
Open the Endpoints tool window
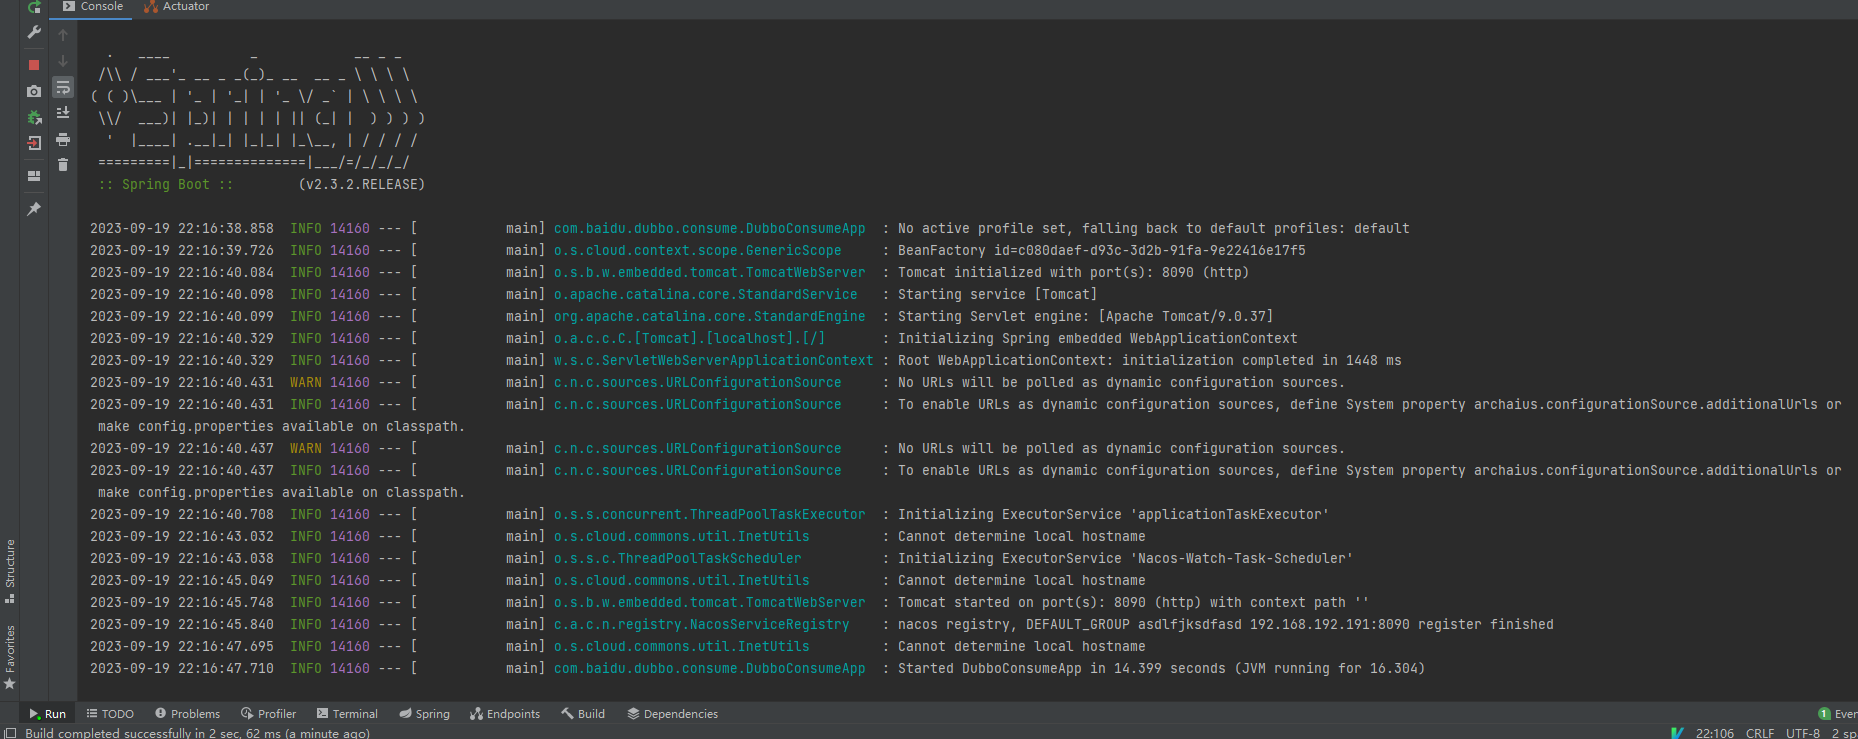point(505,714)
